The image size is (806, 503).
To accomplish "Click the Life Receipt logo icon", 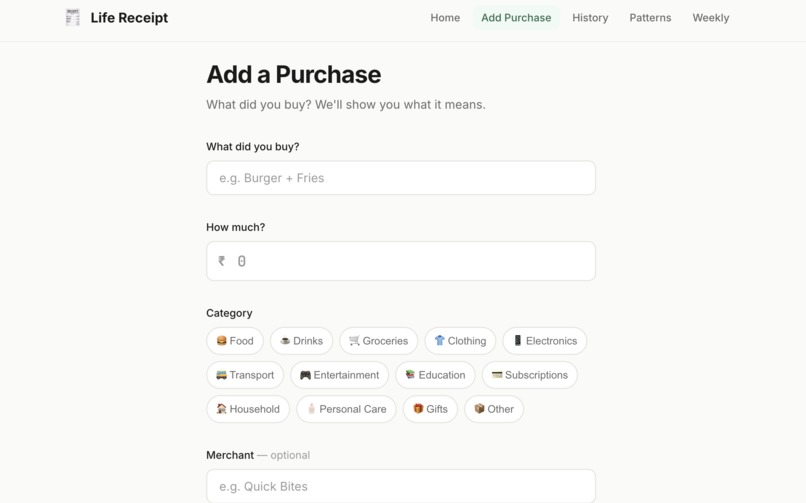I will [72, 17].
